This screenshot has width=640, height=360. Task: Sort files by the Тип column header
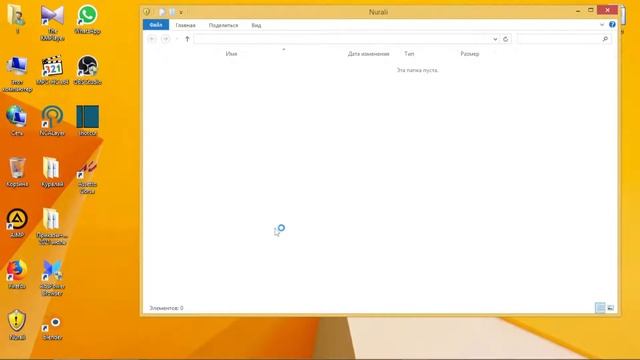(x=409, y=53)
